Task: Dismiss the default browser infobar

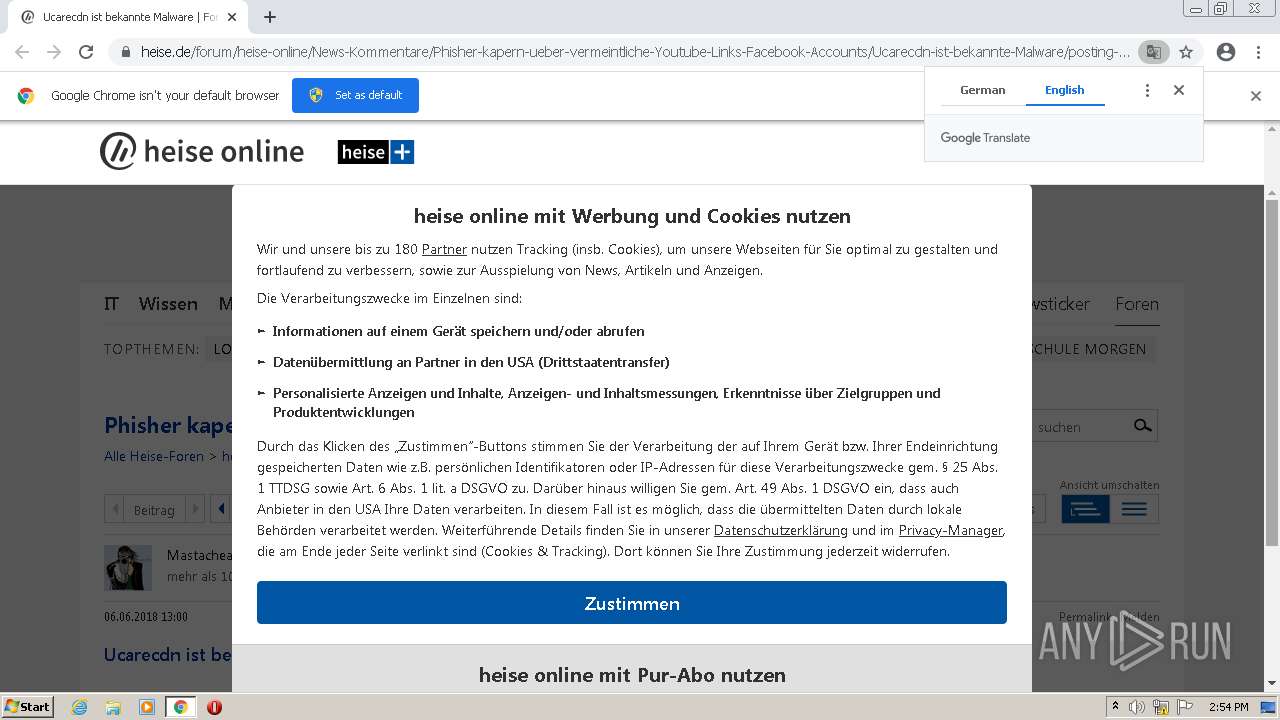Action: (x=1256, y=96)
